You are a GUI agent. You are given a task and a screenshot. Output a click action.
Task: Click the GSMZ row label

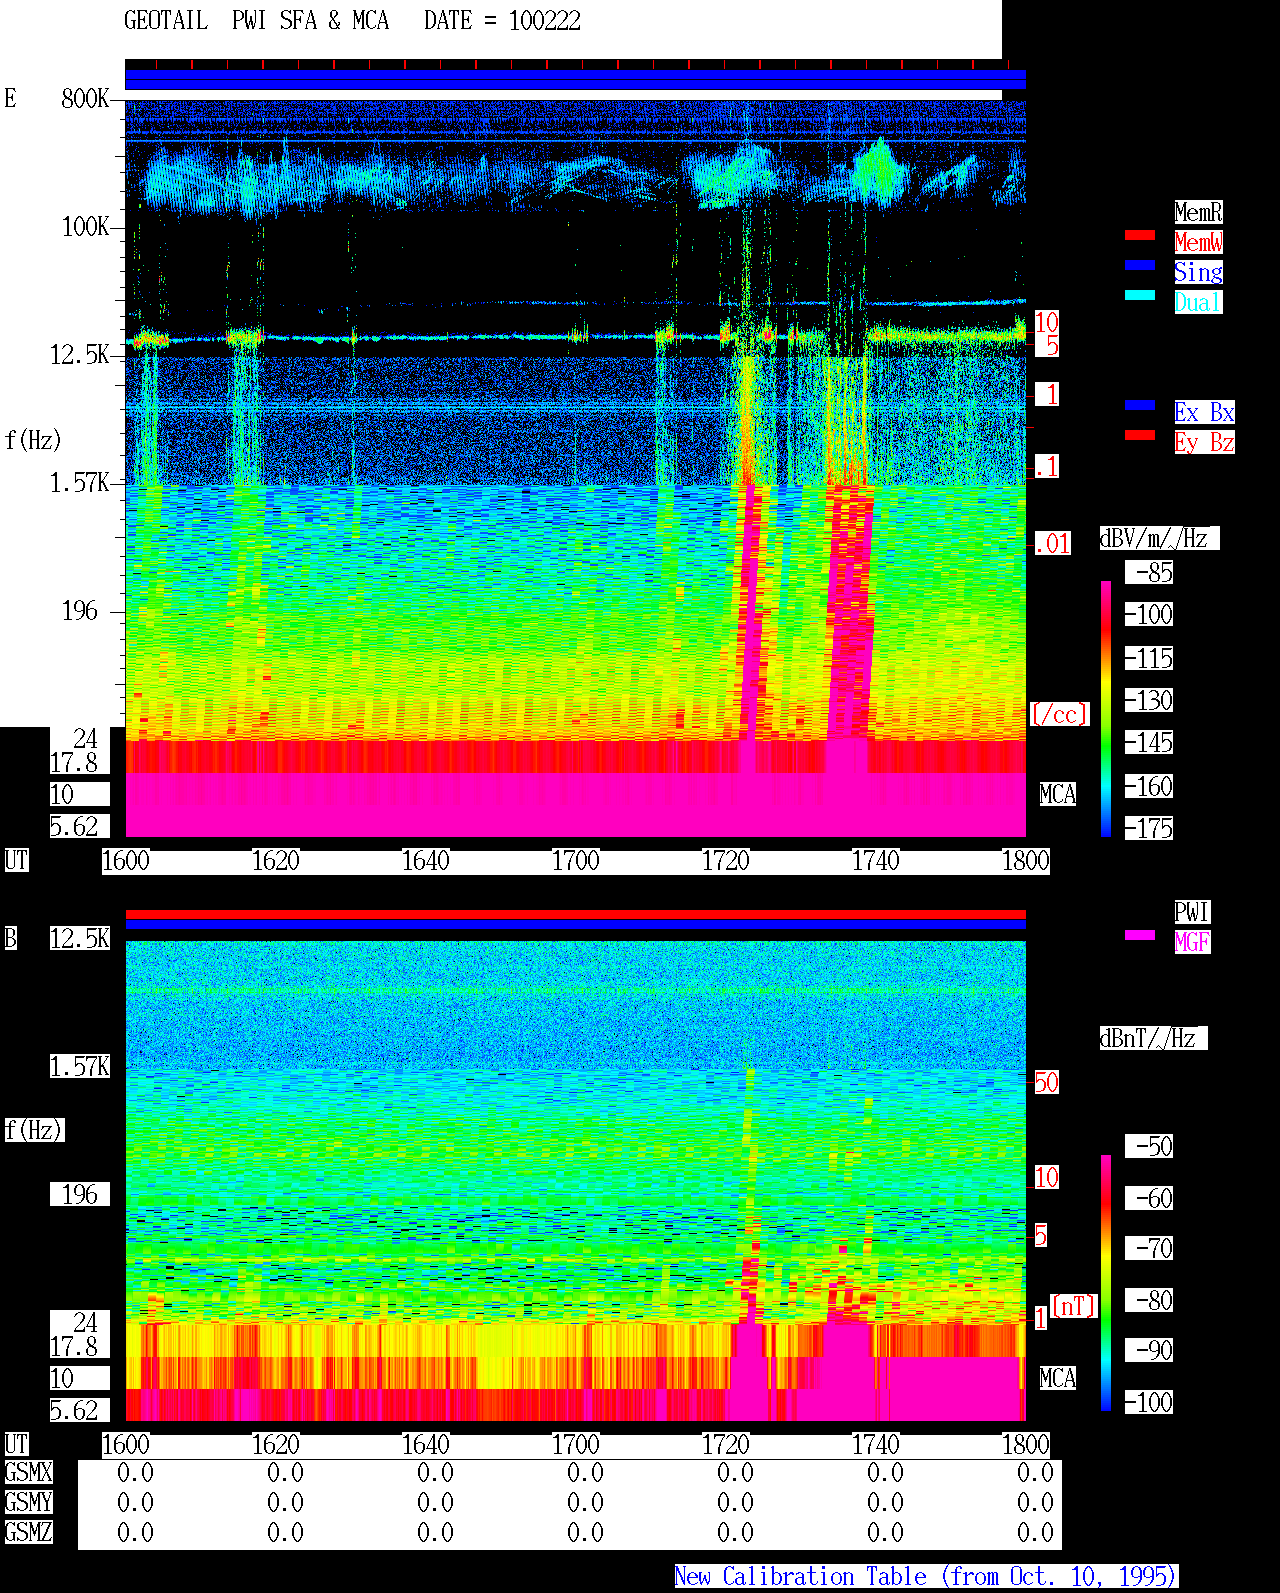click(28, 1532)
